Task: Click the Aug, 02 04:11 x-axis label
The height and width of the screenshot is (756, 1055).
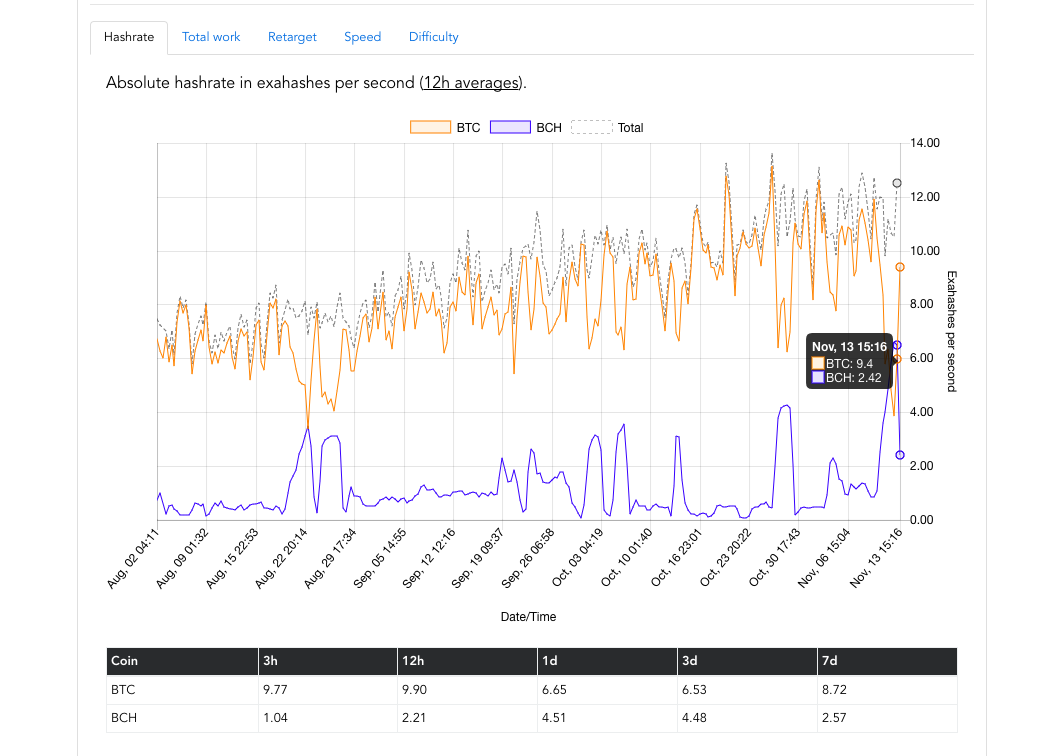Action: pos(133,560)
